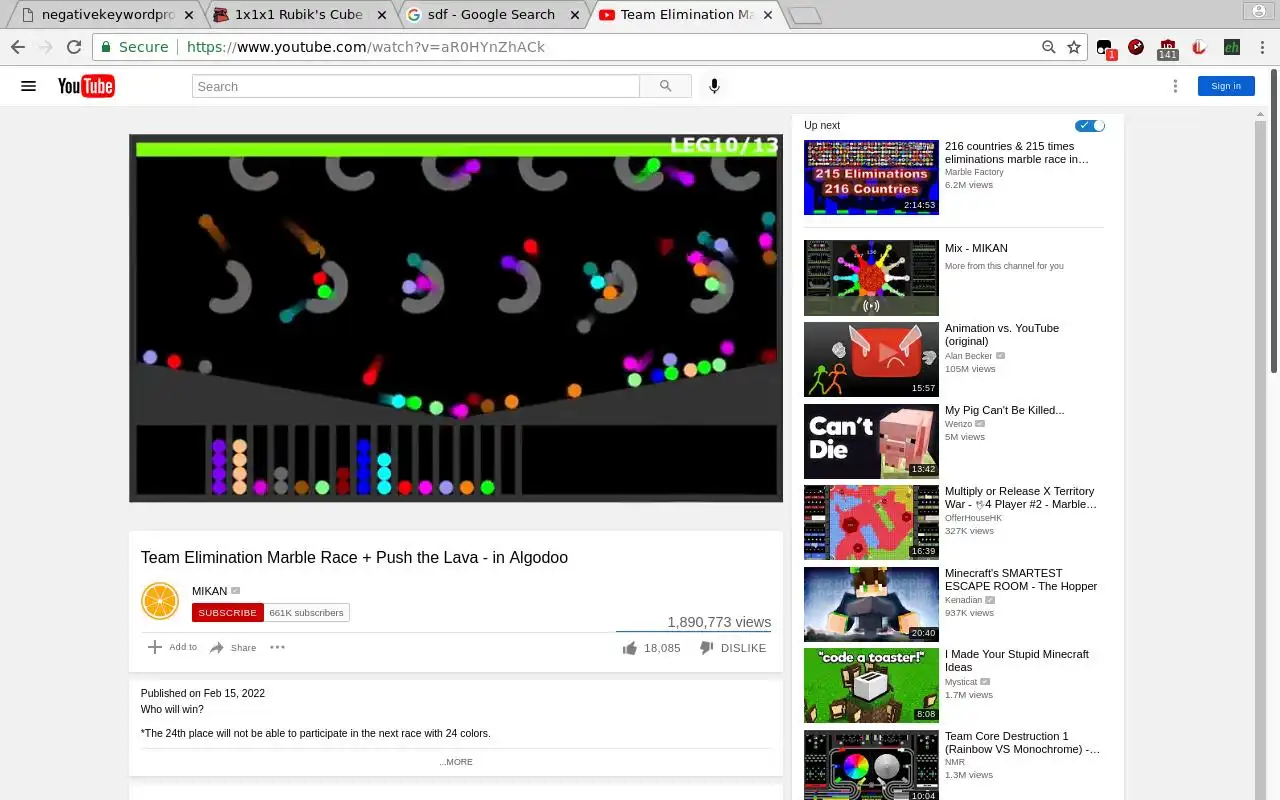
Task: Open Multiply or Release X Territory War title
Action: [1021, 498]
